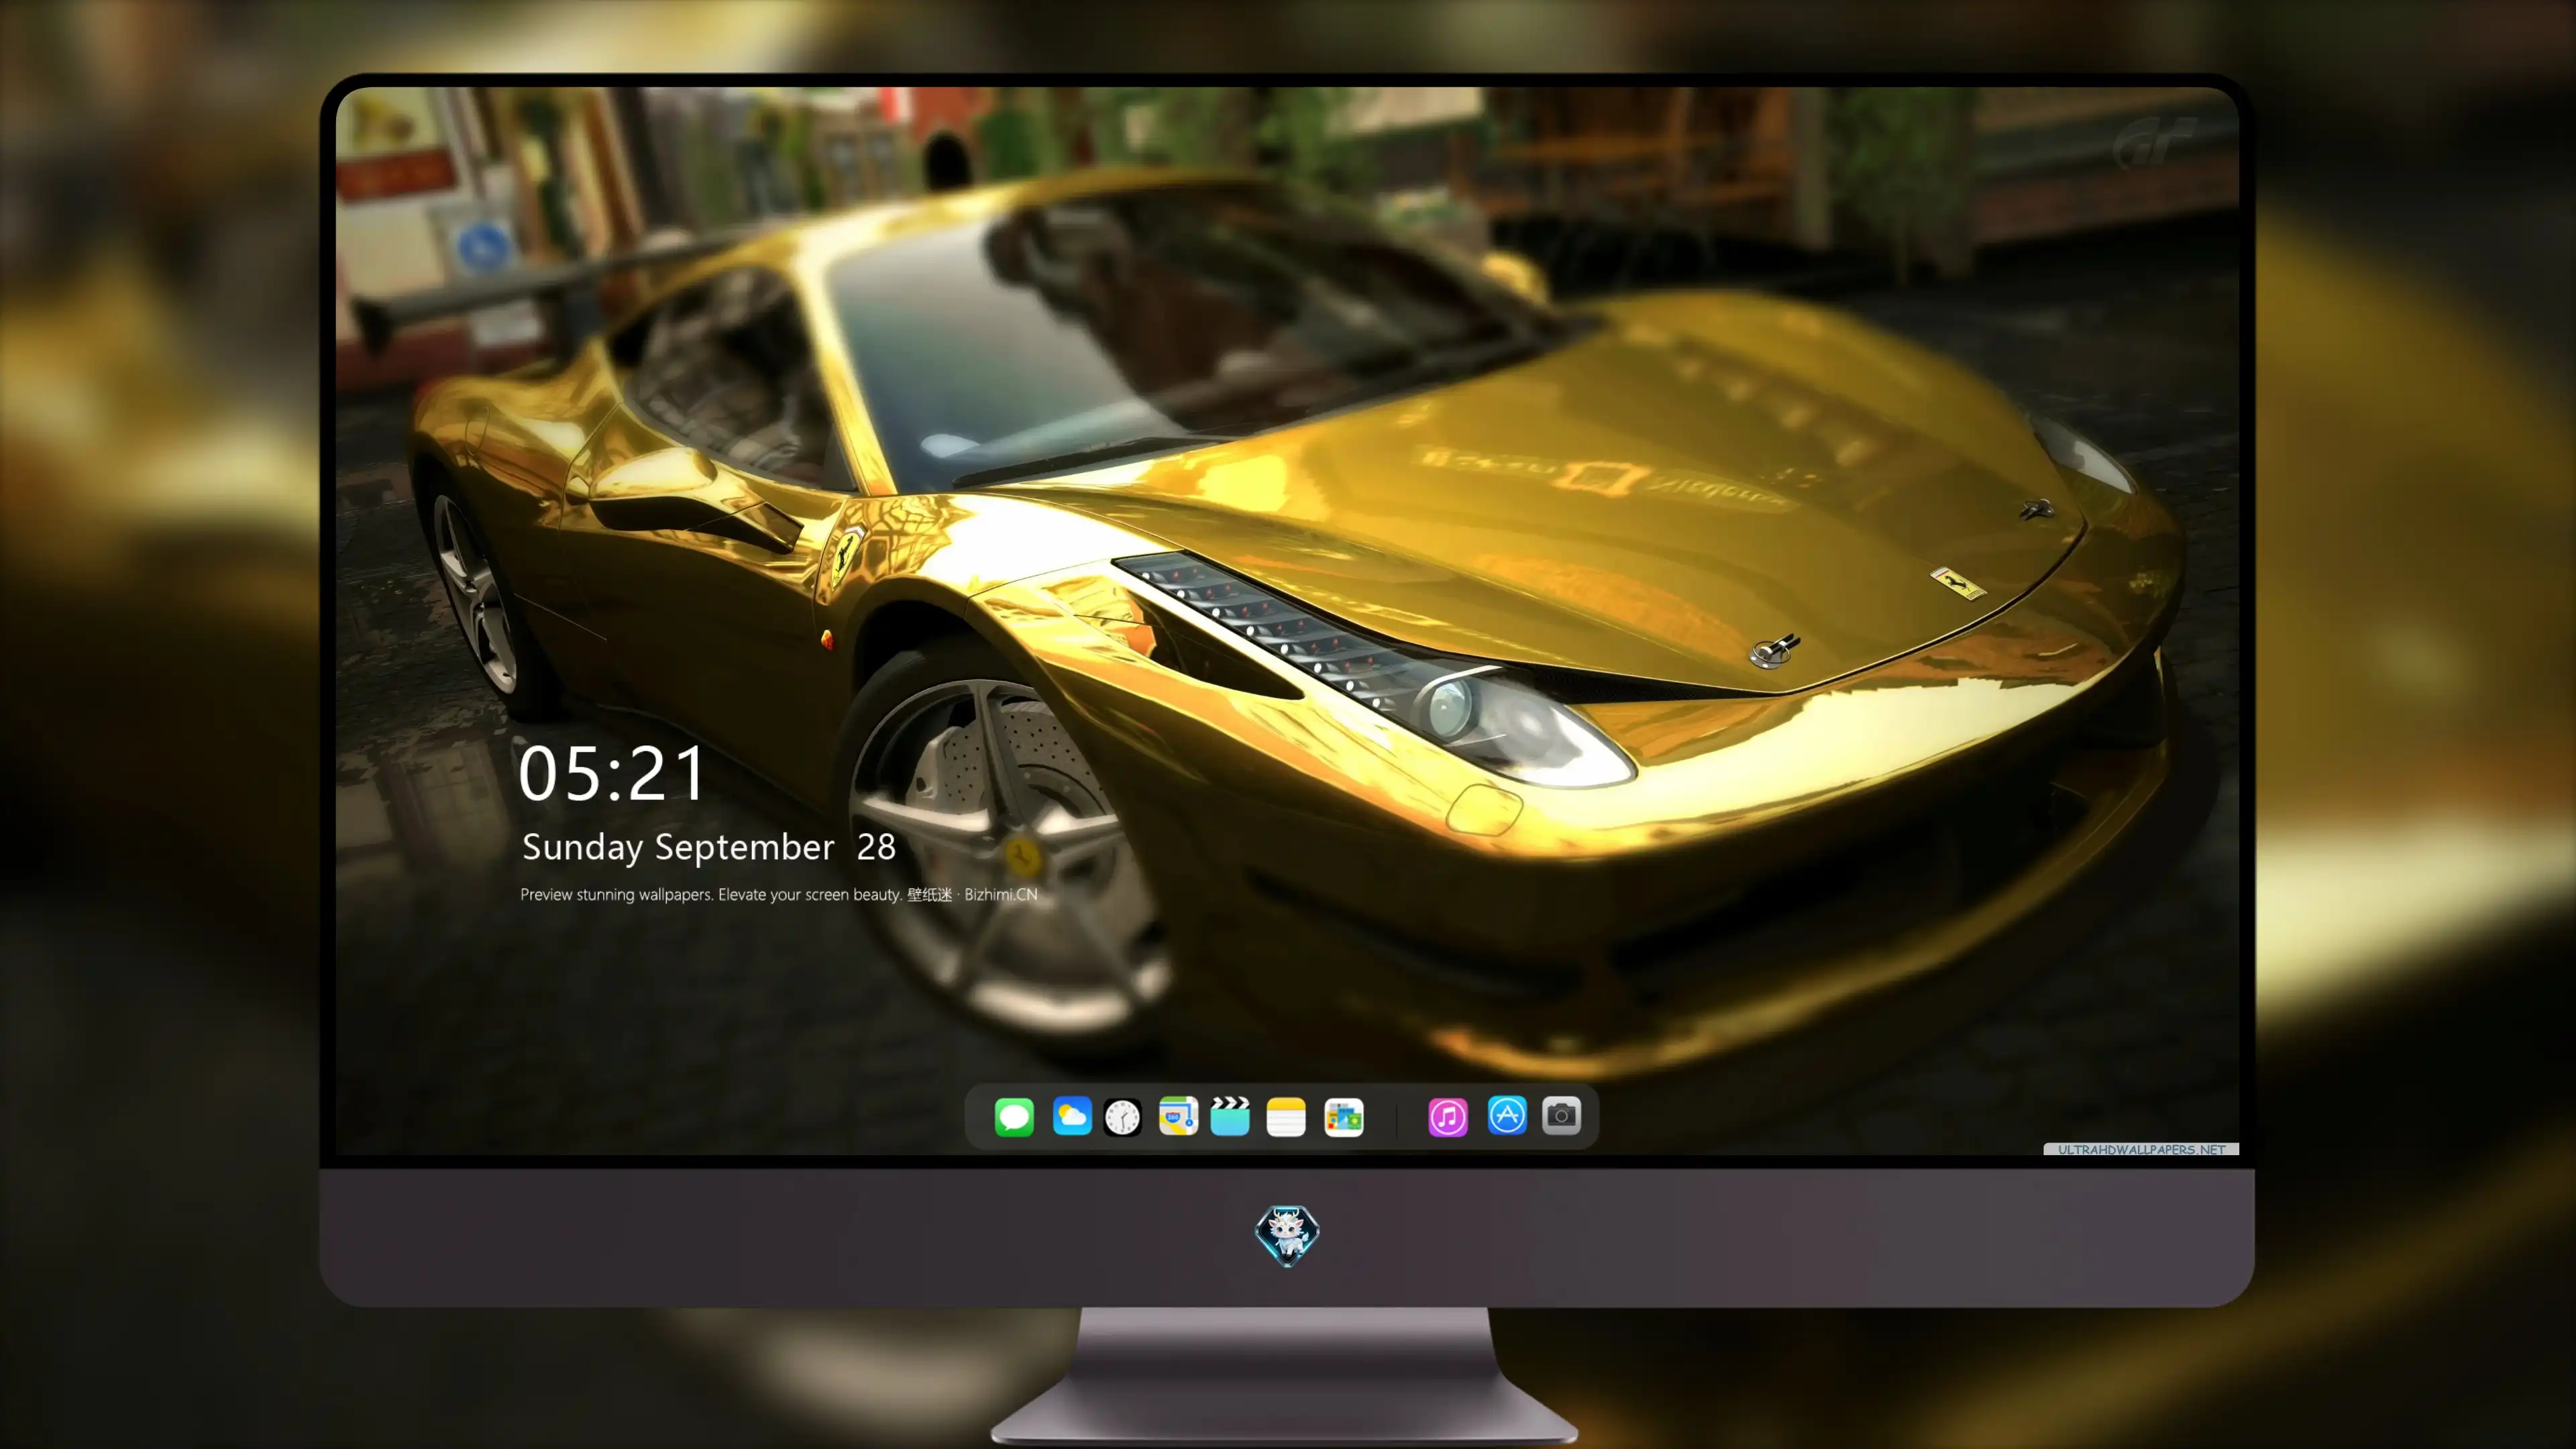
Task: Launch the iTunes Store music app
Action: (1448, 1117)
